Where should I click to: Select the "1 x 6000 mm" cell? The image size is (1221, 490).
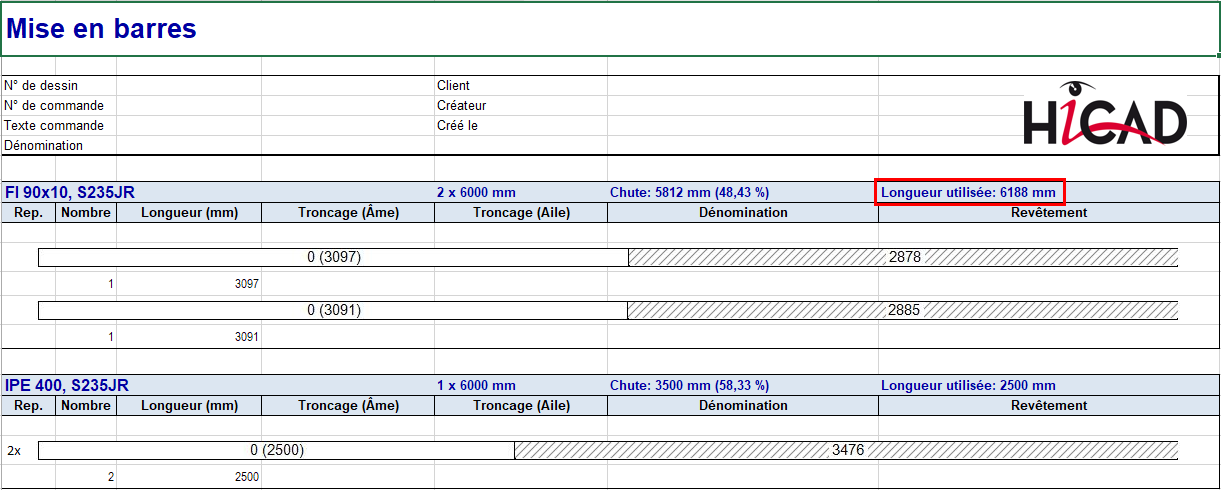coord(476,385)
